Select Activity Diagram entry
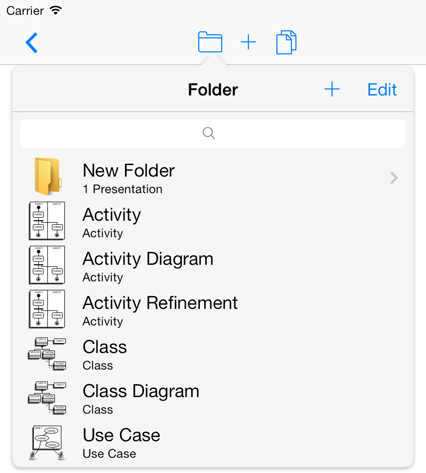This screenshot has height=473, width=426. 213,265
